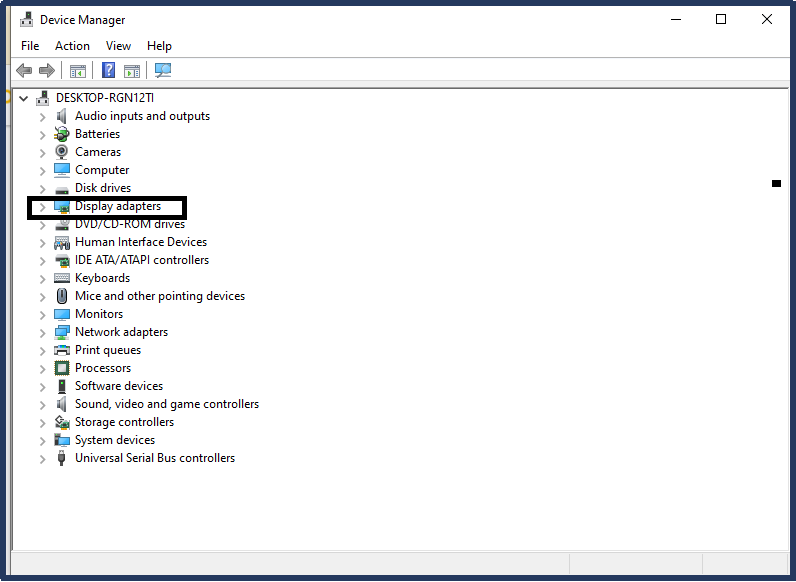Viewport: 796px width, 582px height.
Task: Click the DESKTOP-RGN12TI computer icon
Action: tap(43, 98)
